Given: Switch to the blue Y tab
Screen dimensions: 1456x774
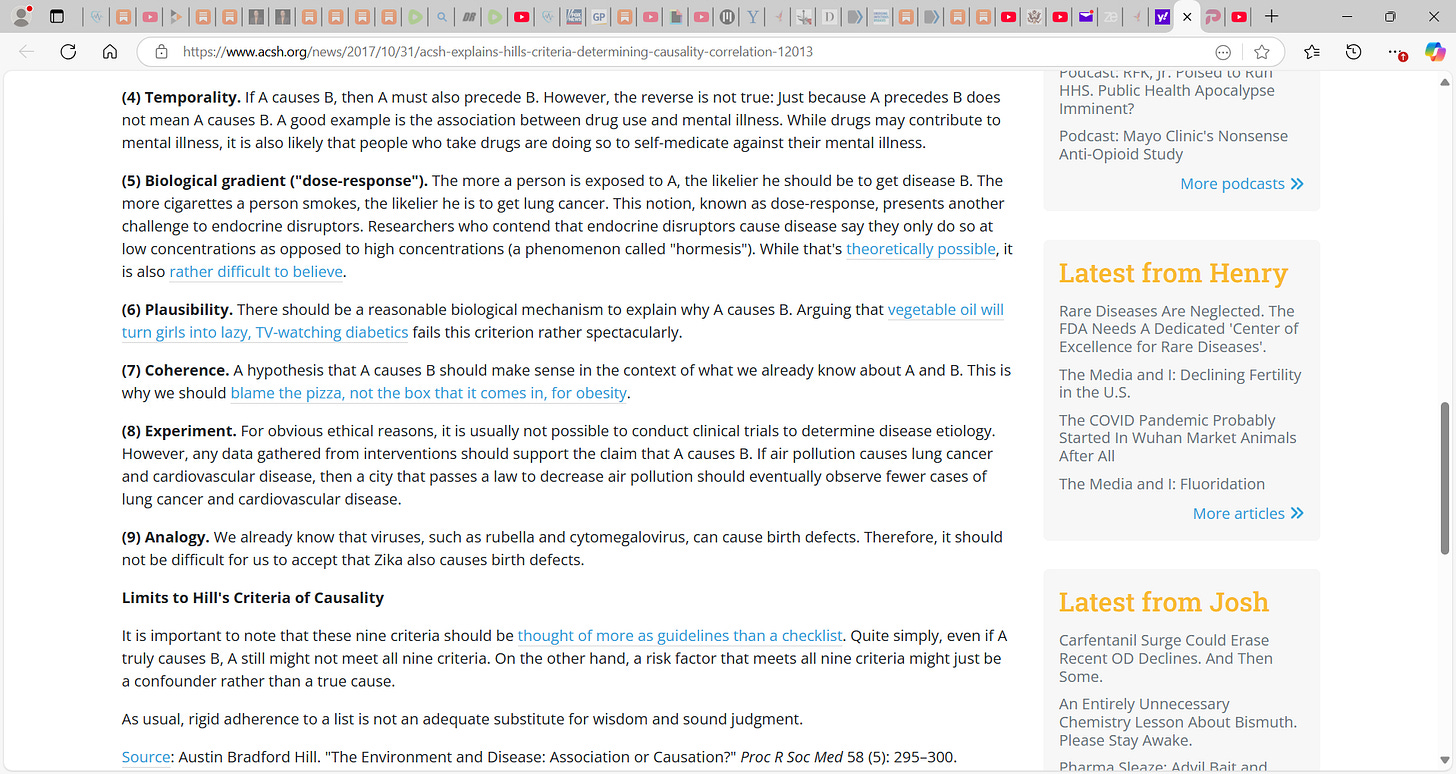Looking at the screenshot, I should [x=752, y=17].
